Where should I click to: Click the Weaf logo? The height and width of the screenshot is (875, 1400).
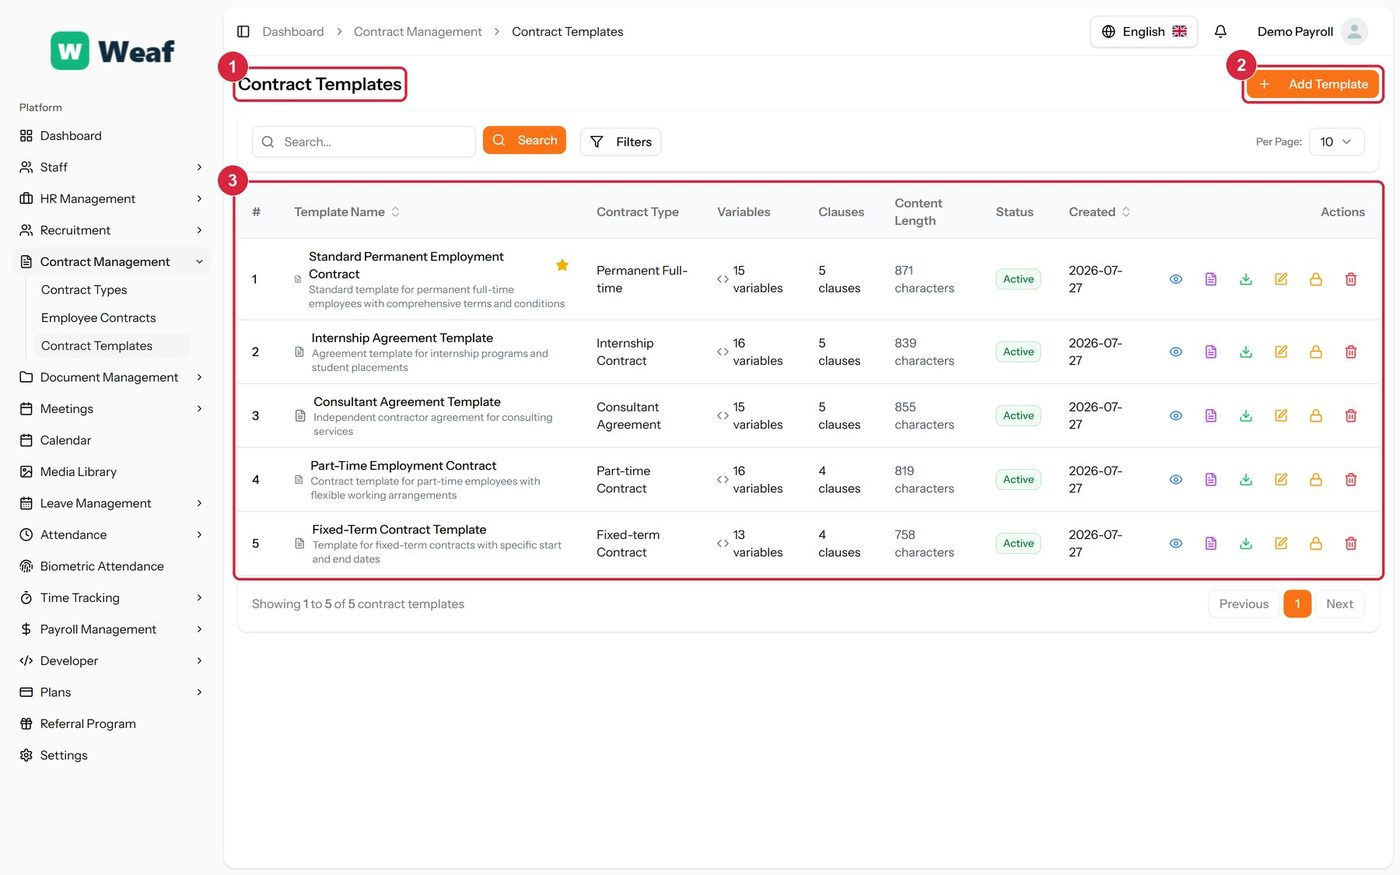click(112, 51)
